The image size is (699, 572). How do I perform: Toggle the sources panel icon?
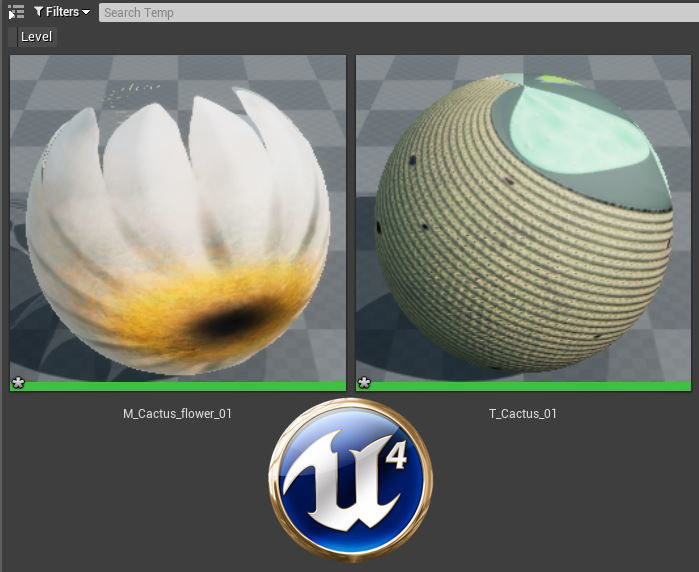(16, 12)
